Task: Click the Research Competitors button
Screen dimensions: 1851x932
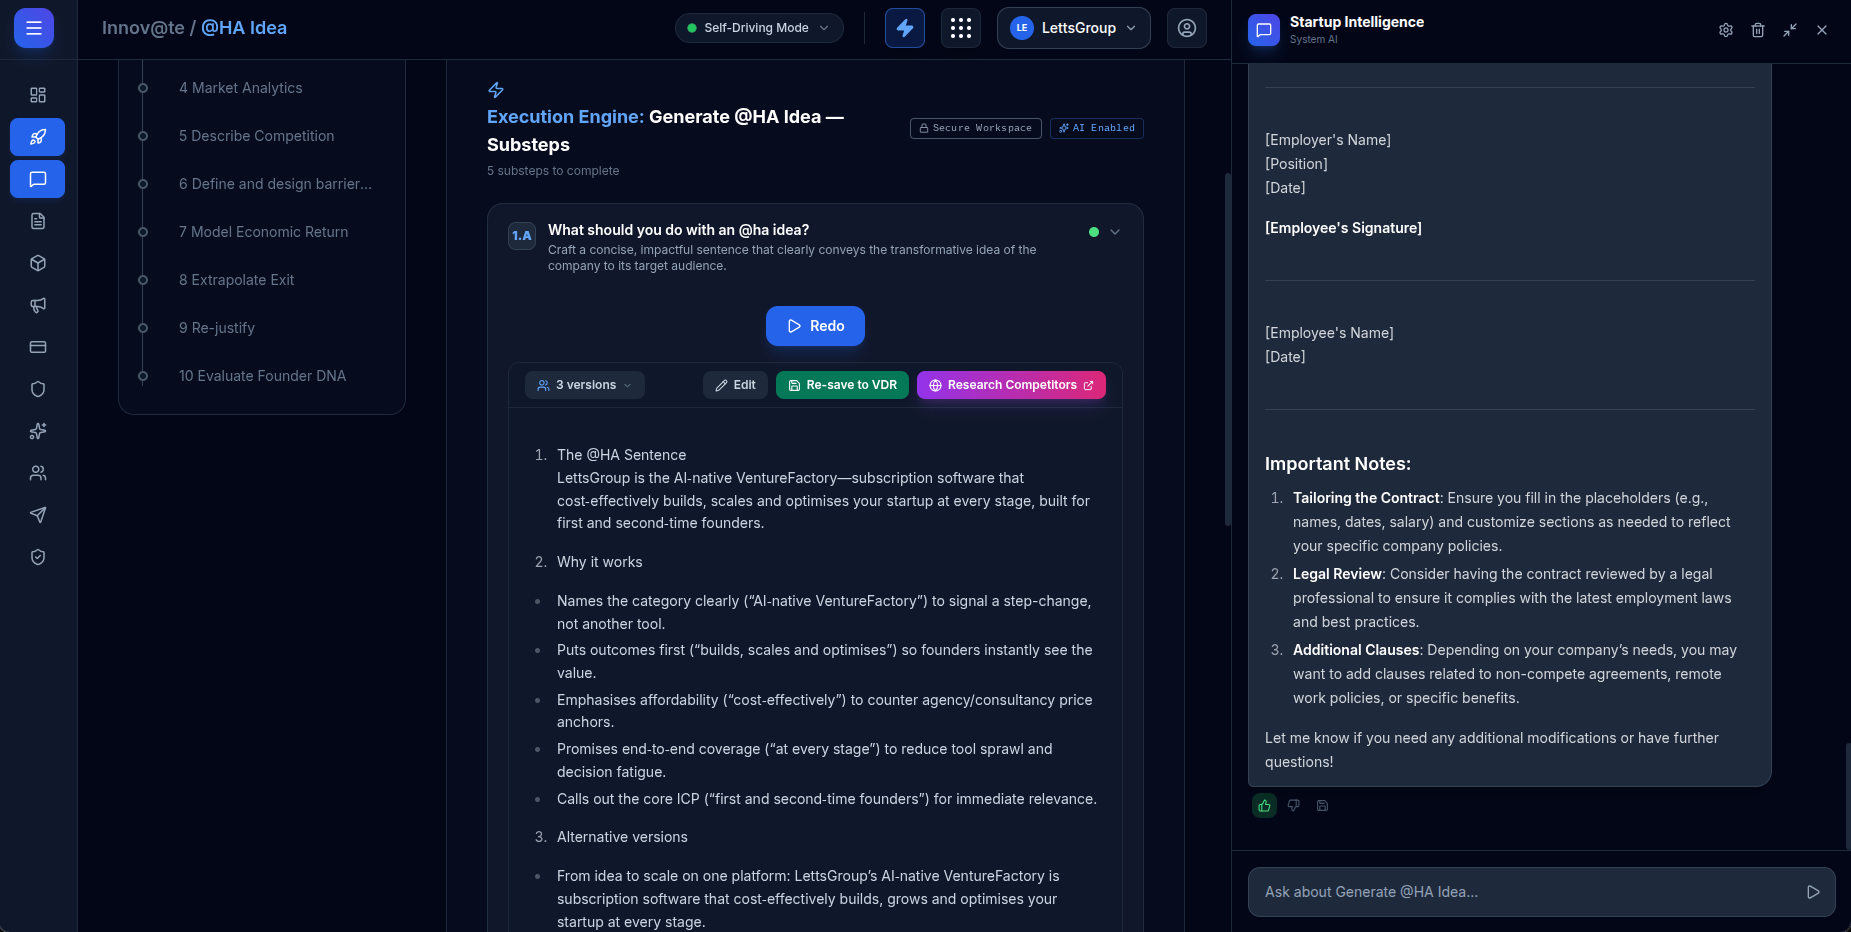Action: [1010, 385]
